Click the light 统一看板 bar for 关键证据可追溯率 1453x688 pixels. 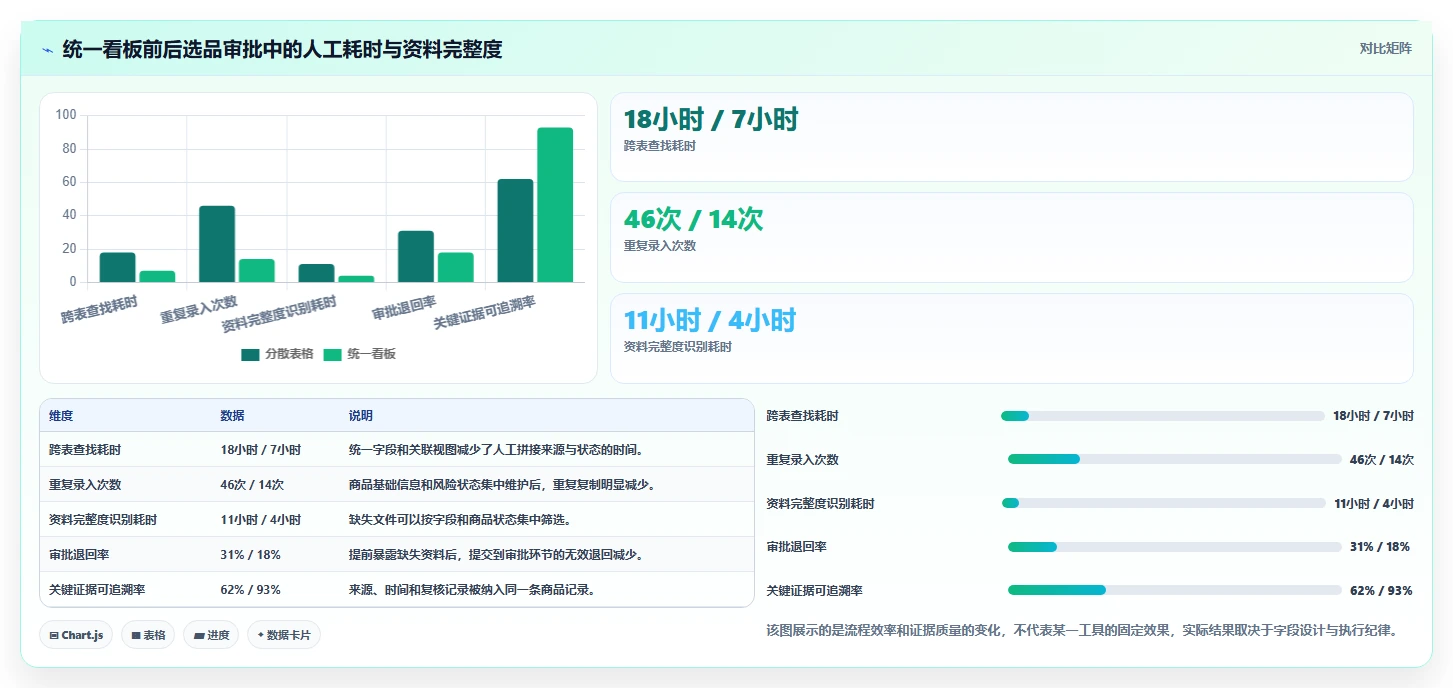(555, 205)
